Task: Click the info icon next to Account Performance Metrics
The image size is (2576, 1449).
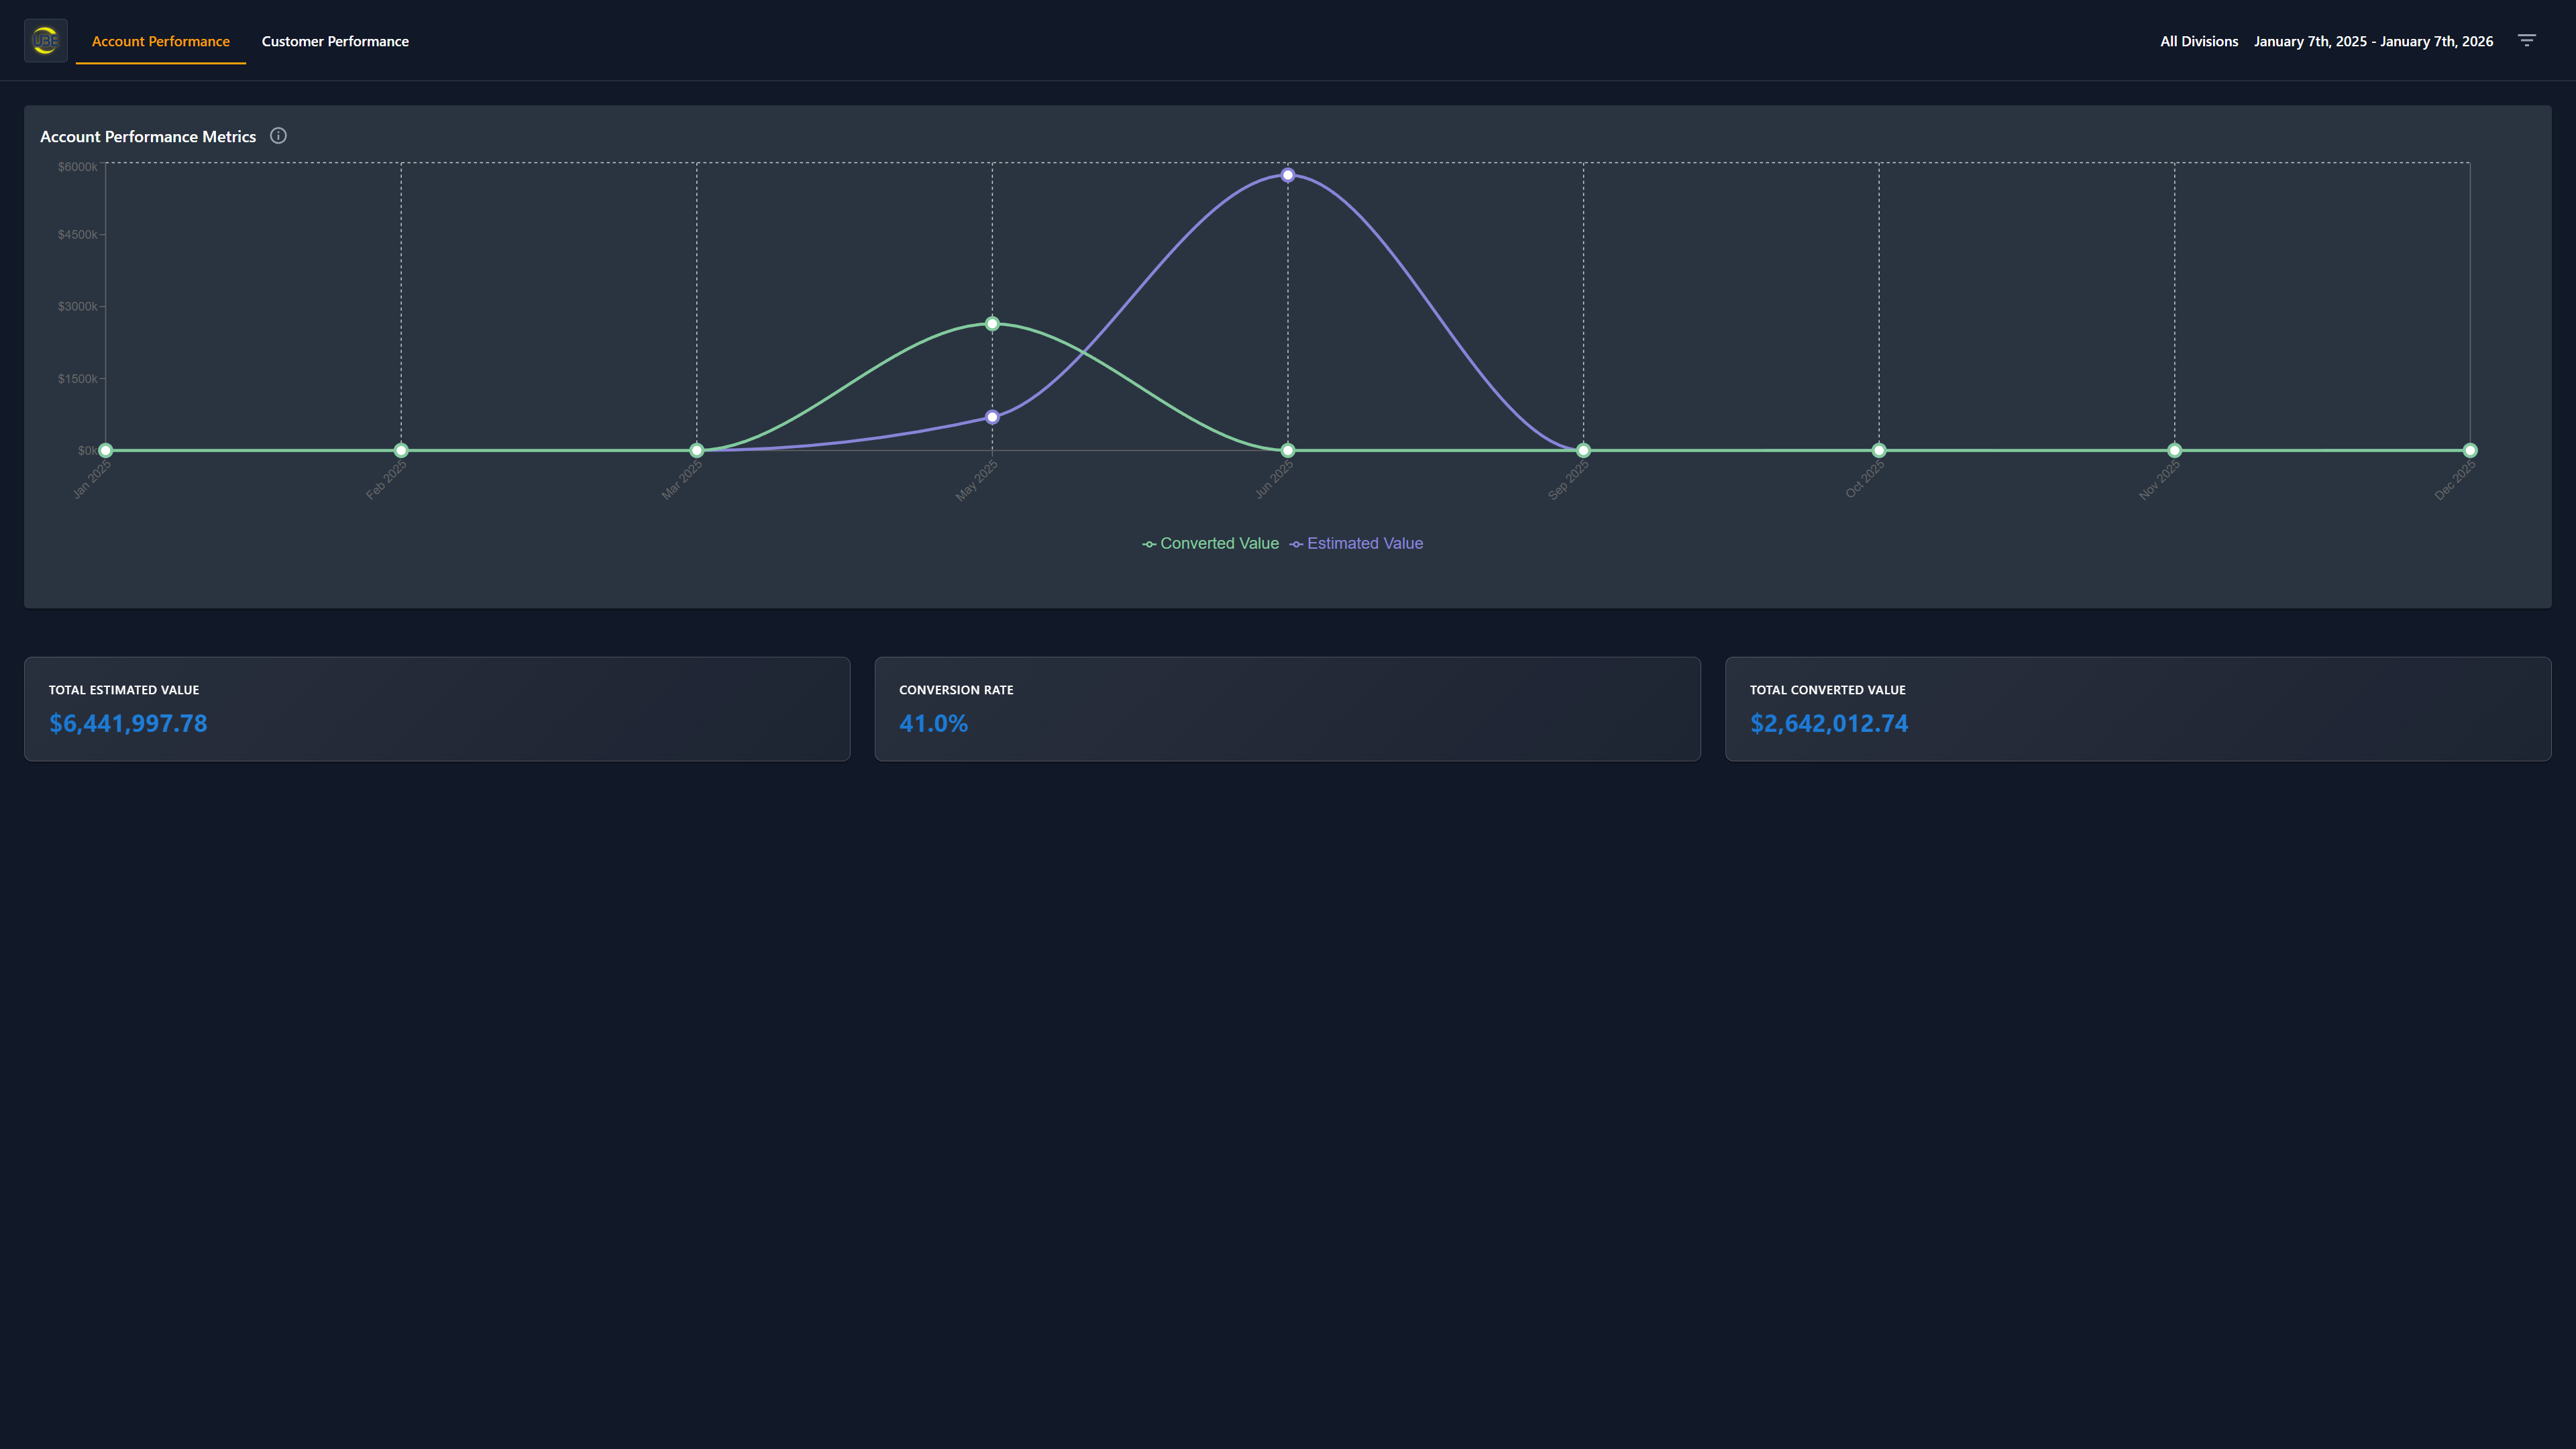Action: [278, 135]
